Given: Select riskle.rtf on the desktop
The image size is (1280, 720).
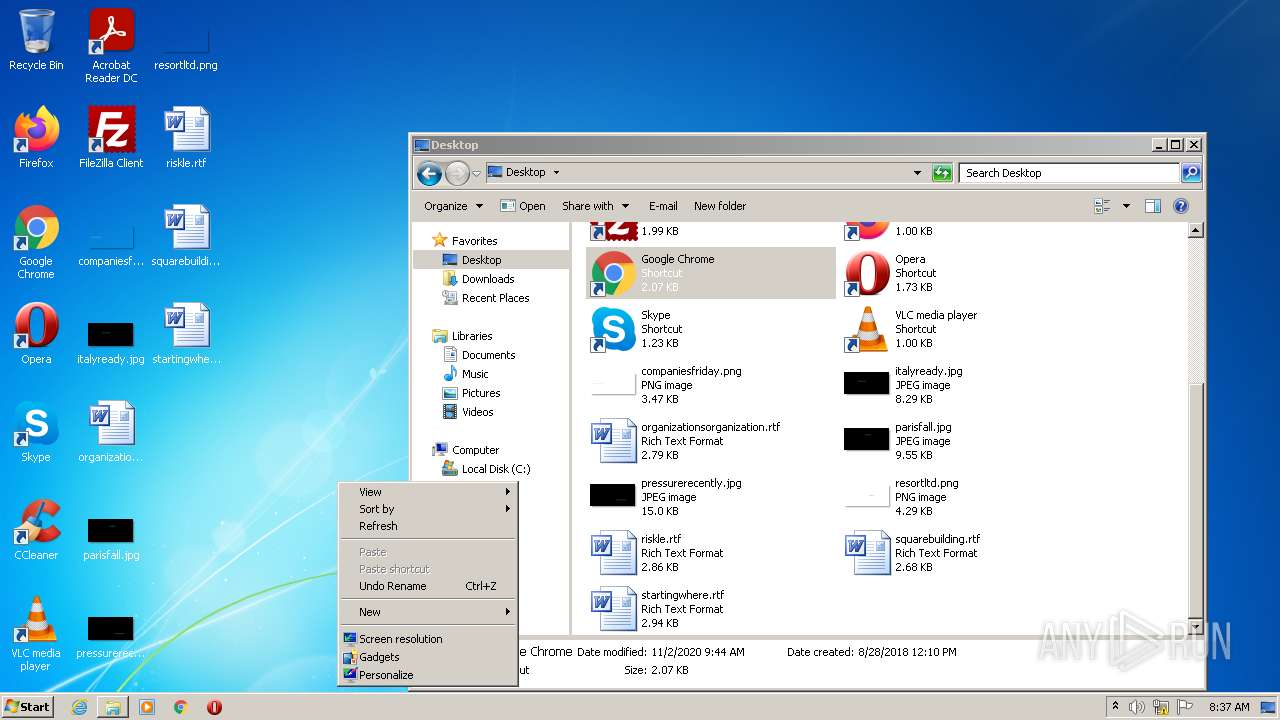Looking at the screenshot, I should 186,138.
